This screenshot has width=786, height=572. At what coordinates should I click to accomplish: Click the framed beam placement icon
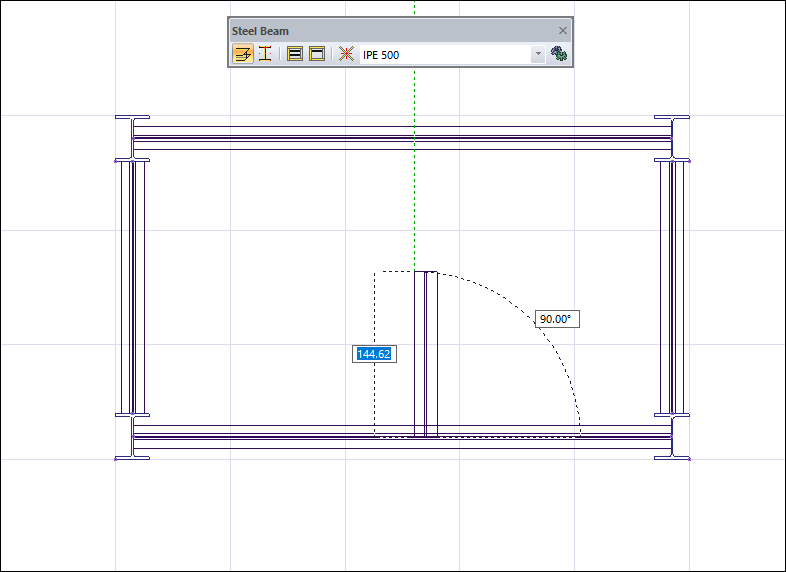pyautogui.click(x=317, y=54)
